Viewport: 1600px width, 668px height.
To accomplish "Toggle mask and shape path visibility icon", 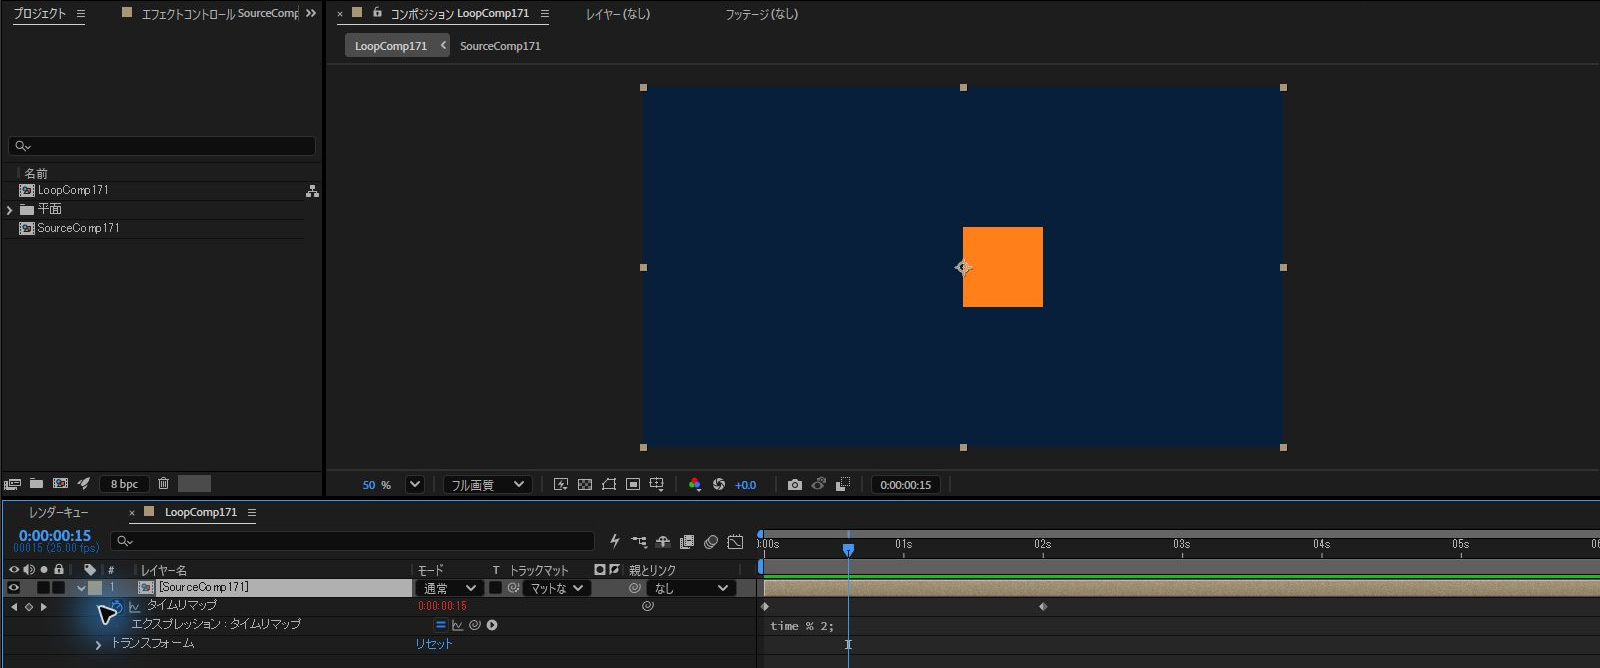I will (609, 484).
